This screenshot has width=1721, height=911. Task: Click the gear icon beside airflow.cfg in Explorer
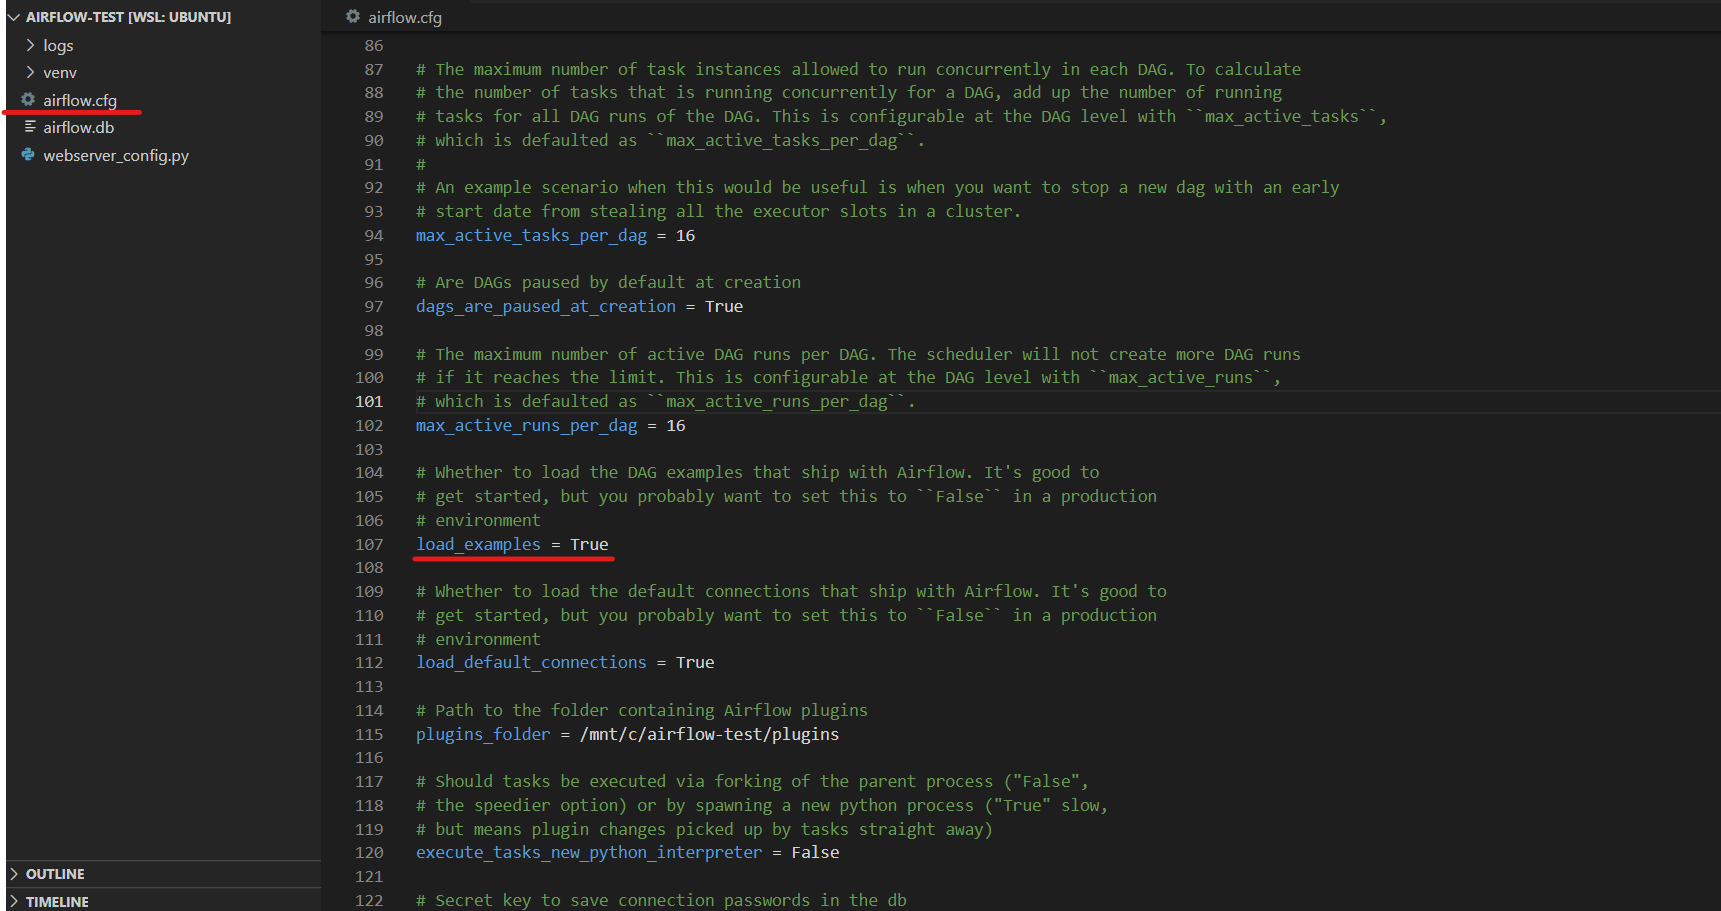(26, 100)
